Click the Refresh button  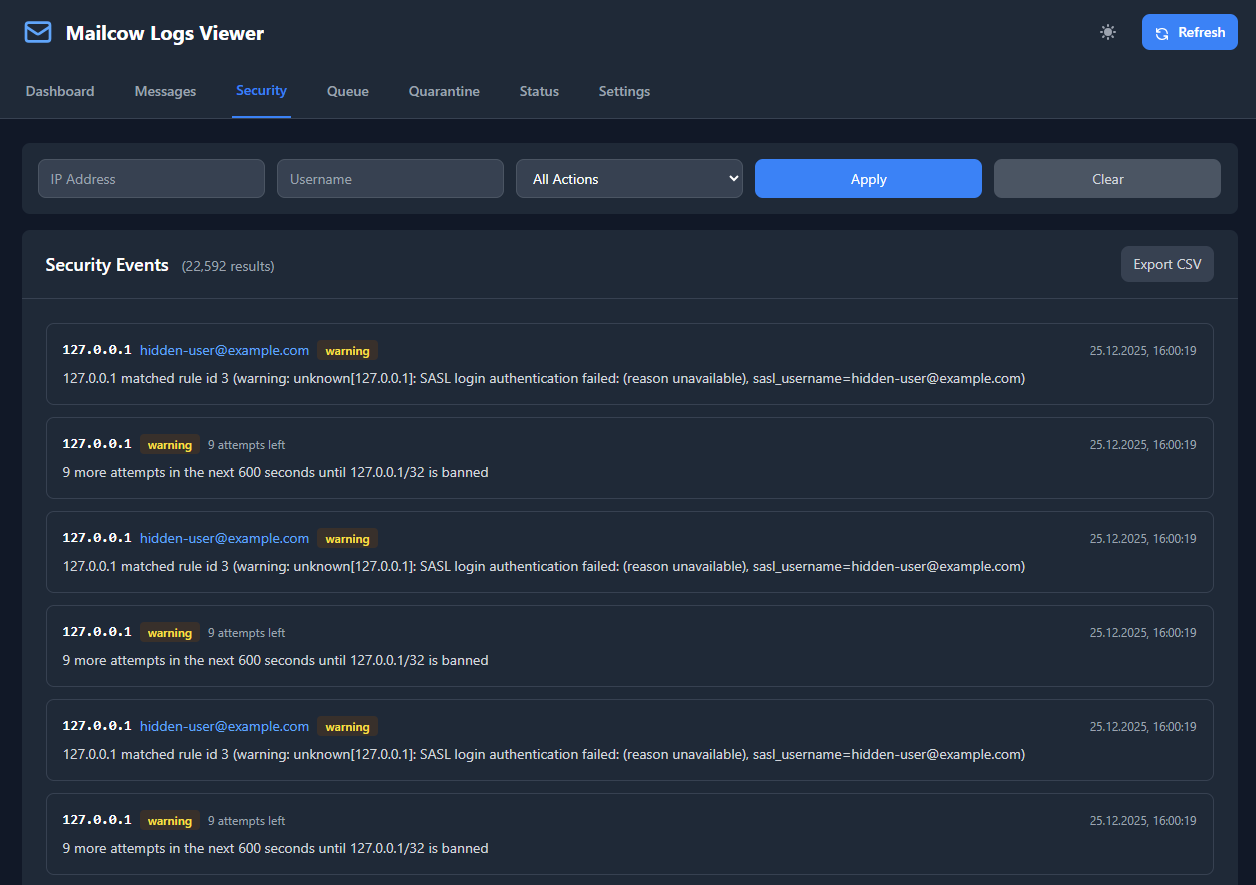1189,32
